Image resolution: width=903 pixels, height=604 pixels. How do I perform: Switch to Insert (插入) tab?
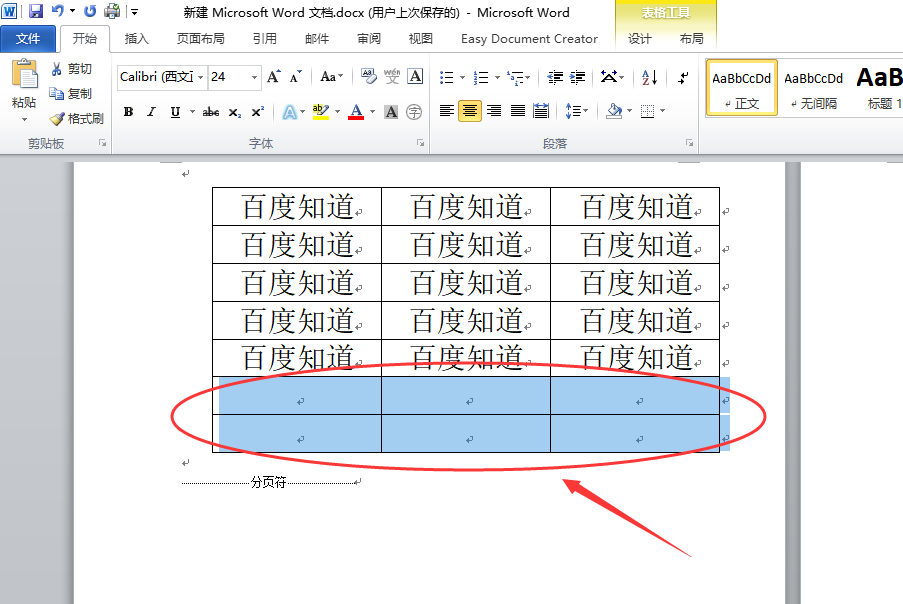coord(136,39)
